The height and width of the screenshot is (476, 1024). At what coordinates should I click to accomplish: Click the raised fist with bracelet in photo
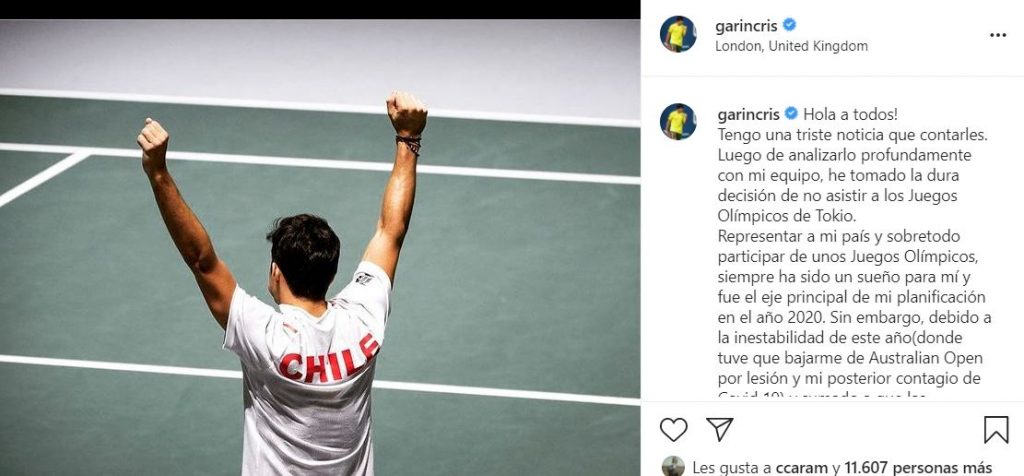406,119
